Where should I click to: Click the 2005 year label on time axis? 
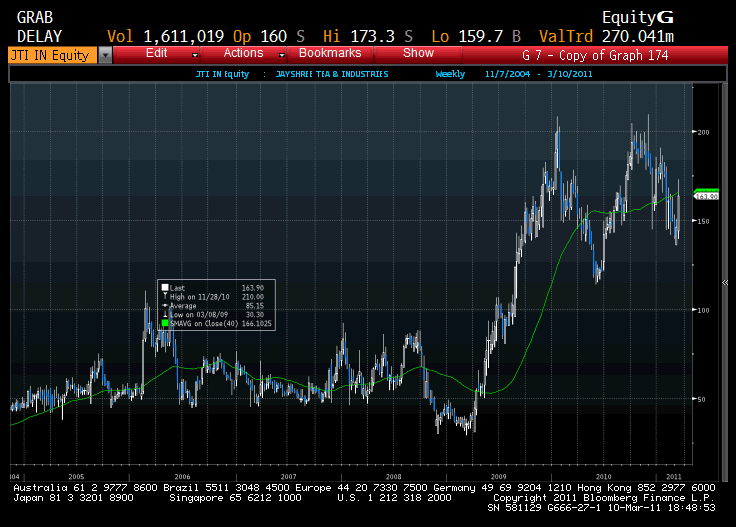point(76,476)
